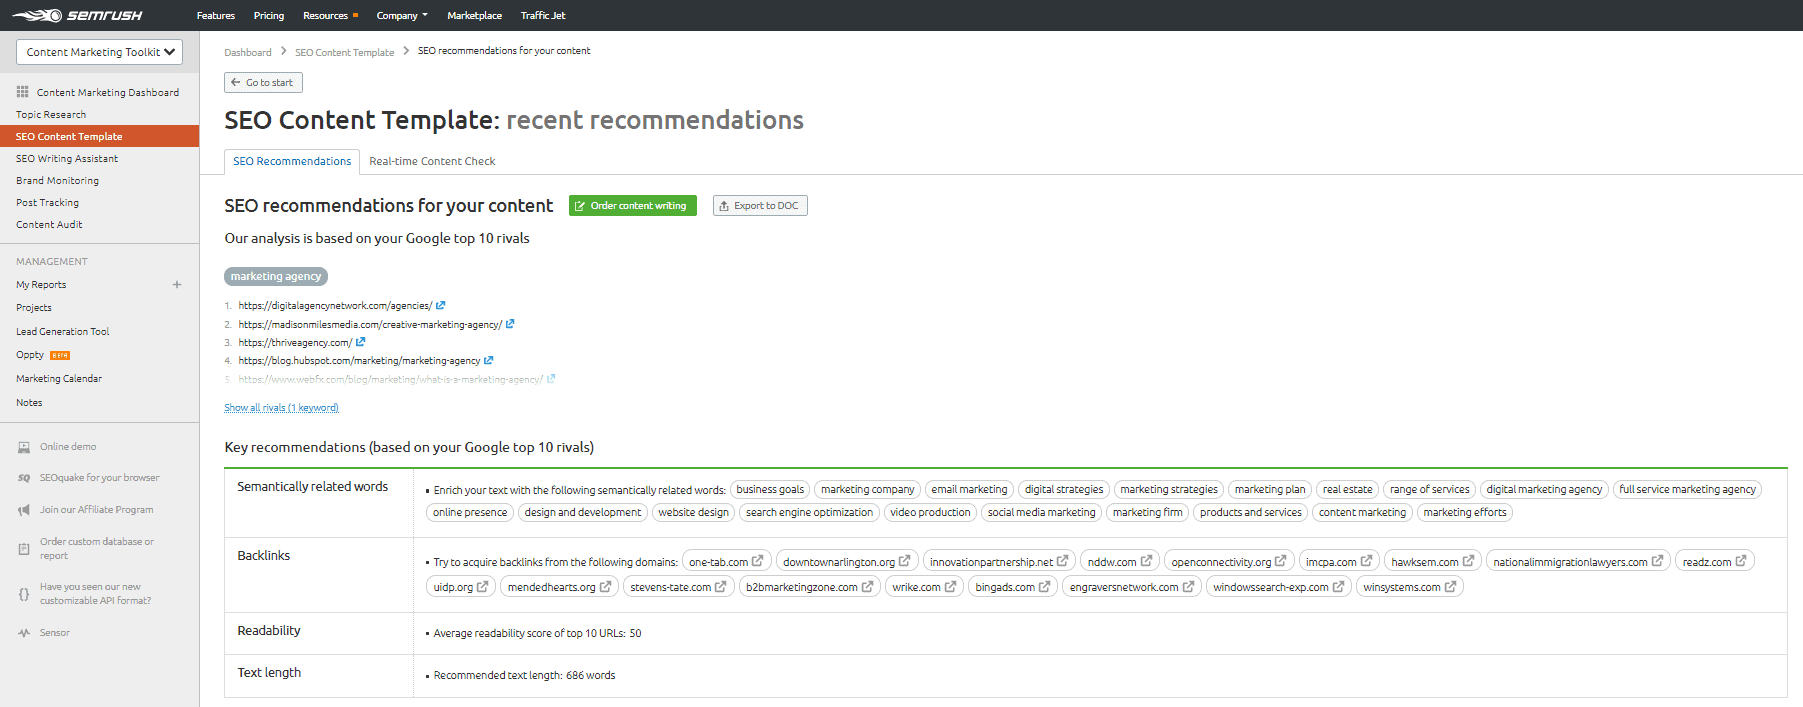Image resolution: width=1803 pixels, height=707 pixels.
Task: Open external link icon of uidp.org
Action: tap(482, 586)
